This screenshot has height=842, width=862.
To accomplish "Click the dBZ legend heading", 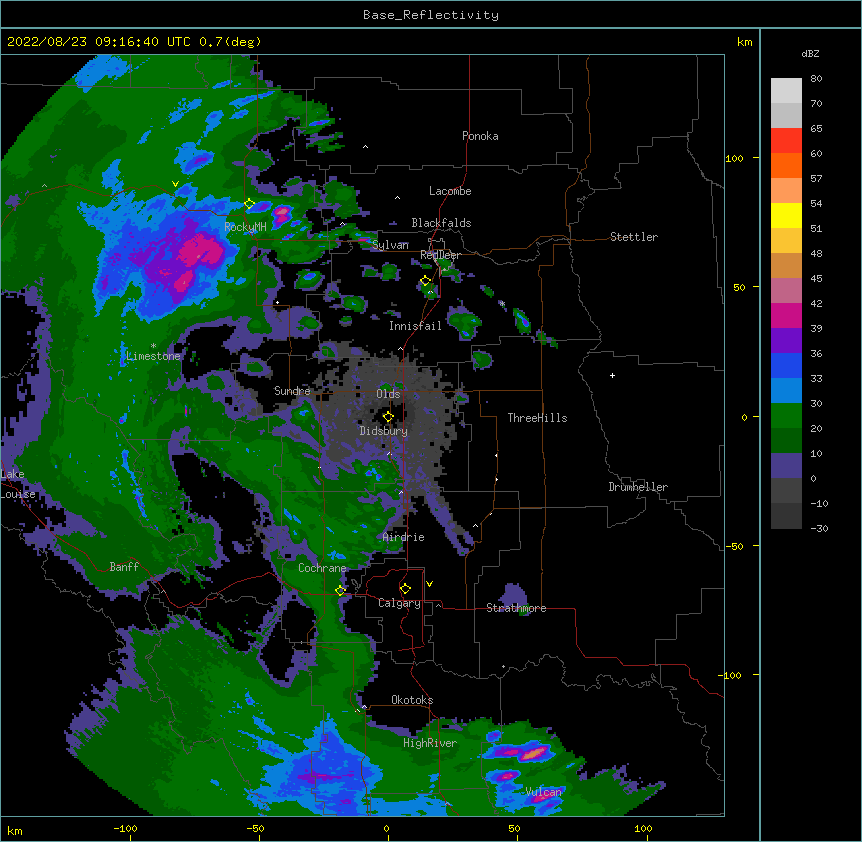I will coord(810,53).
